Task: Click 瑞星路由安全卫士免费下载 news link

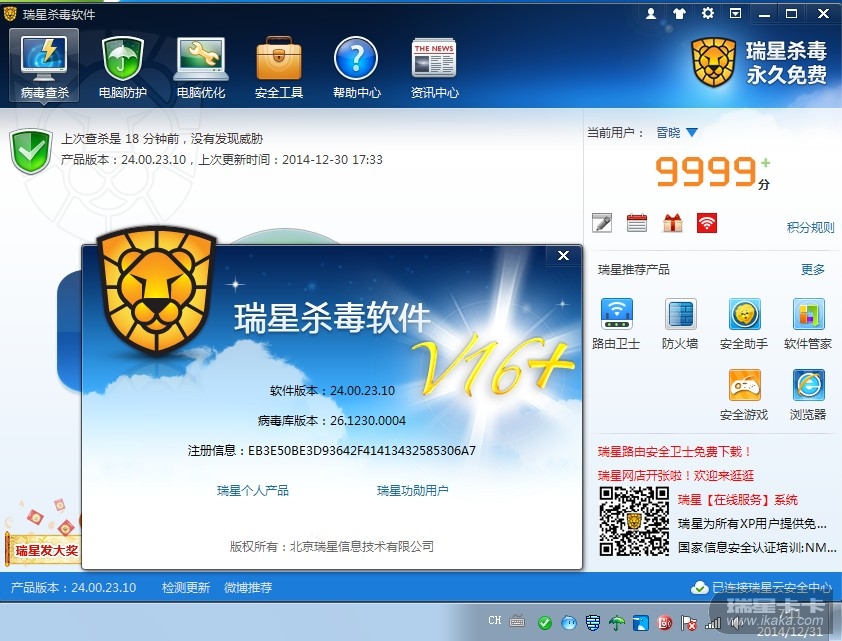Action: 674,452
